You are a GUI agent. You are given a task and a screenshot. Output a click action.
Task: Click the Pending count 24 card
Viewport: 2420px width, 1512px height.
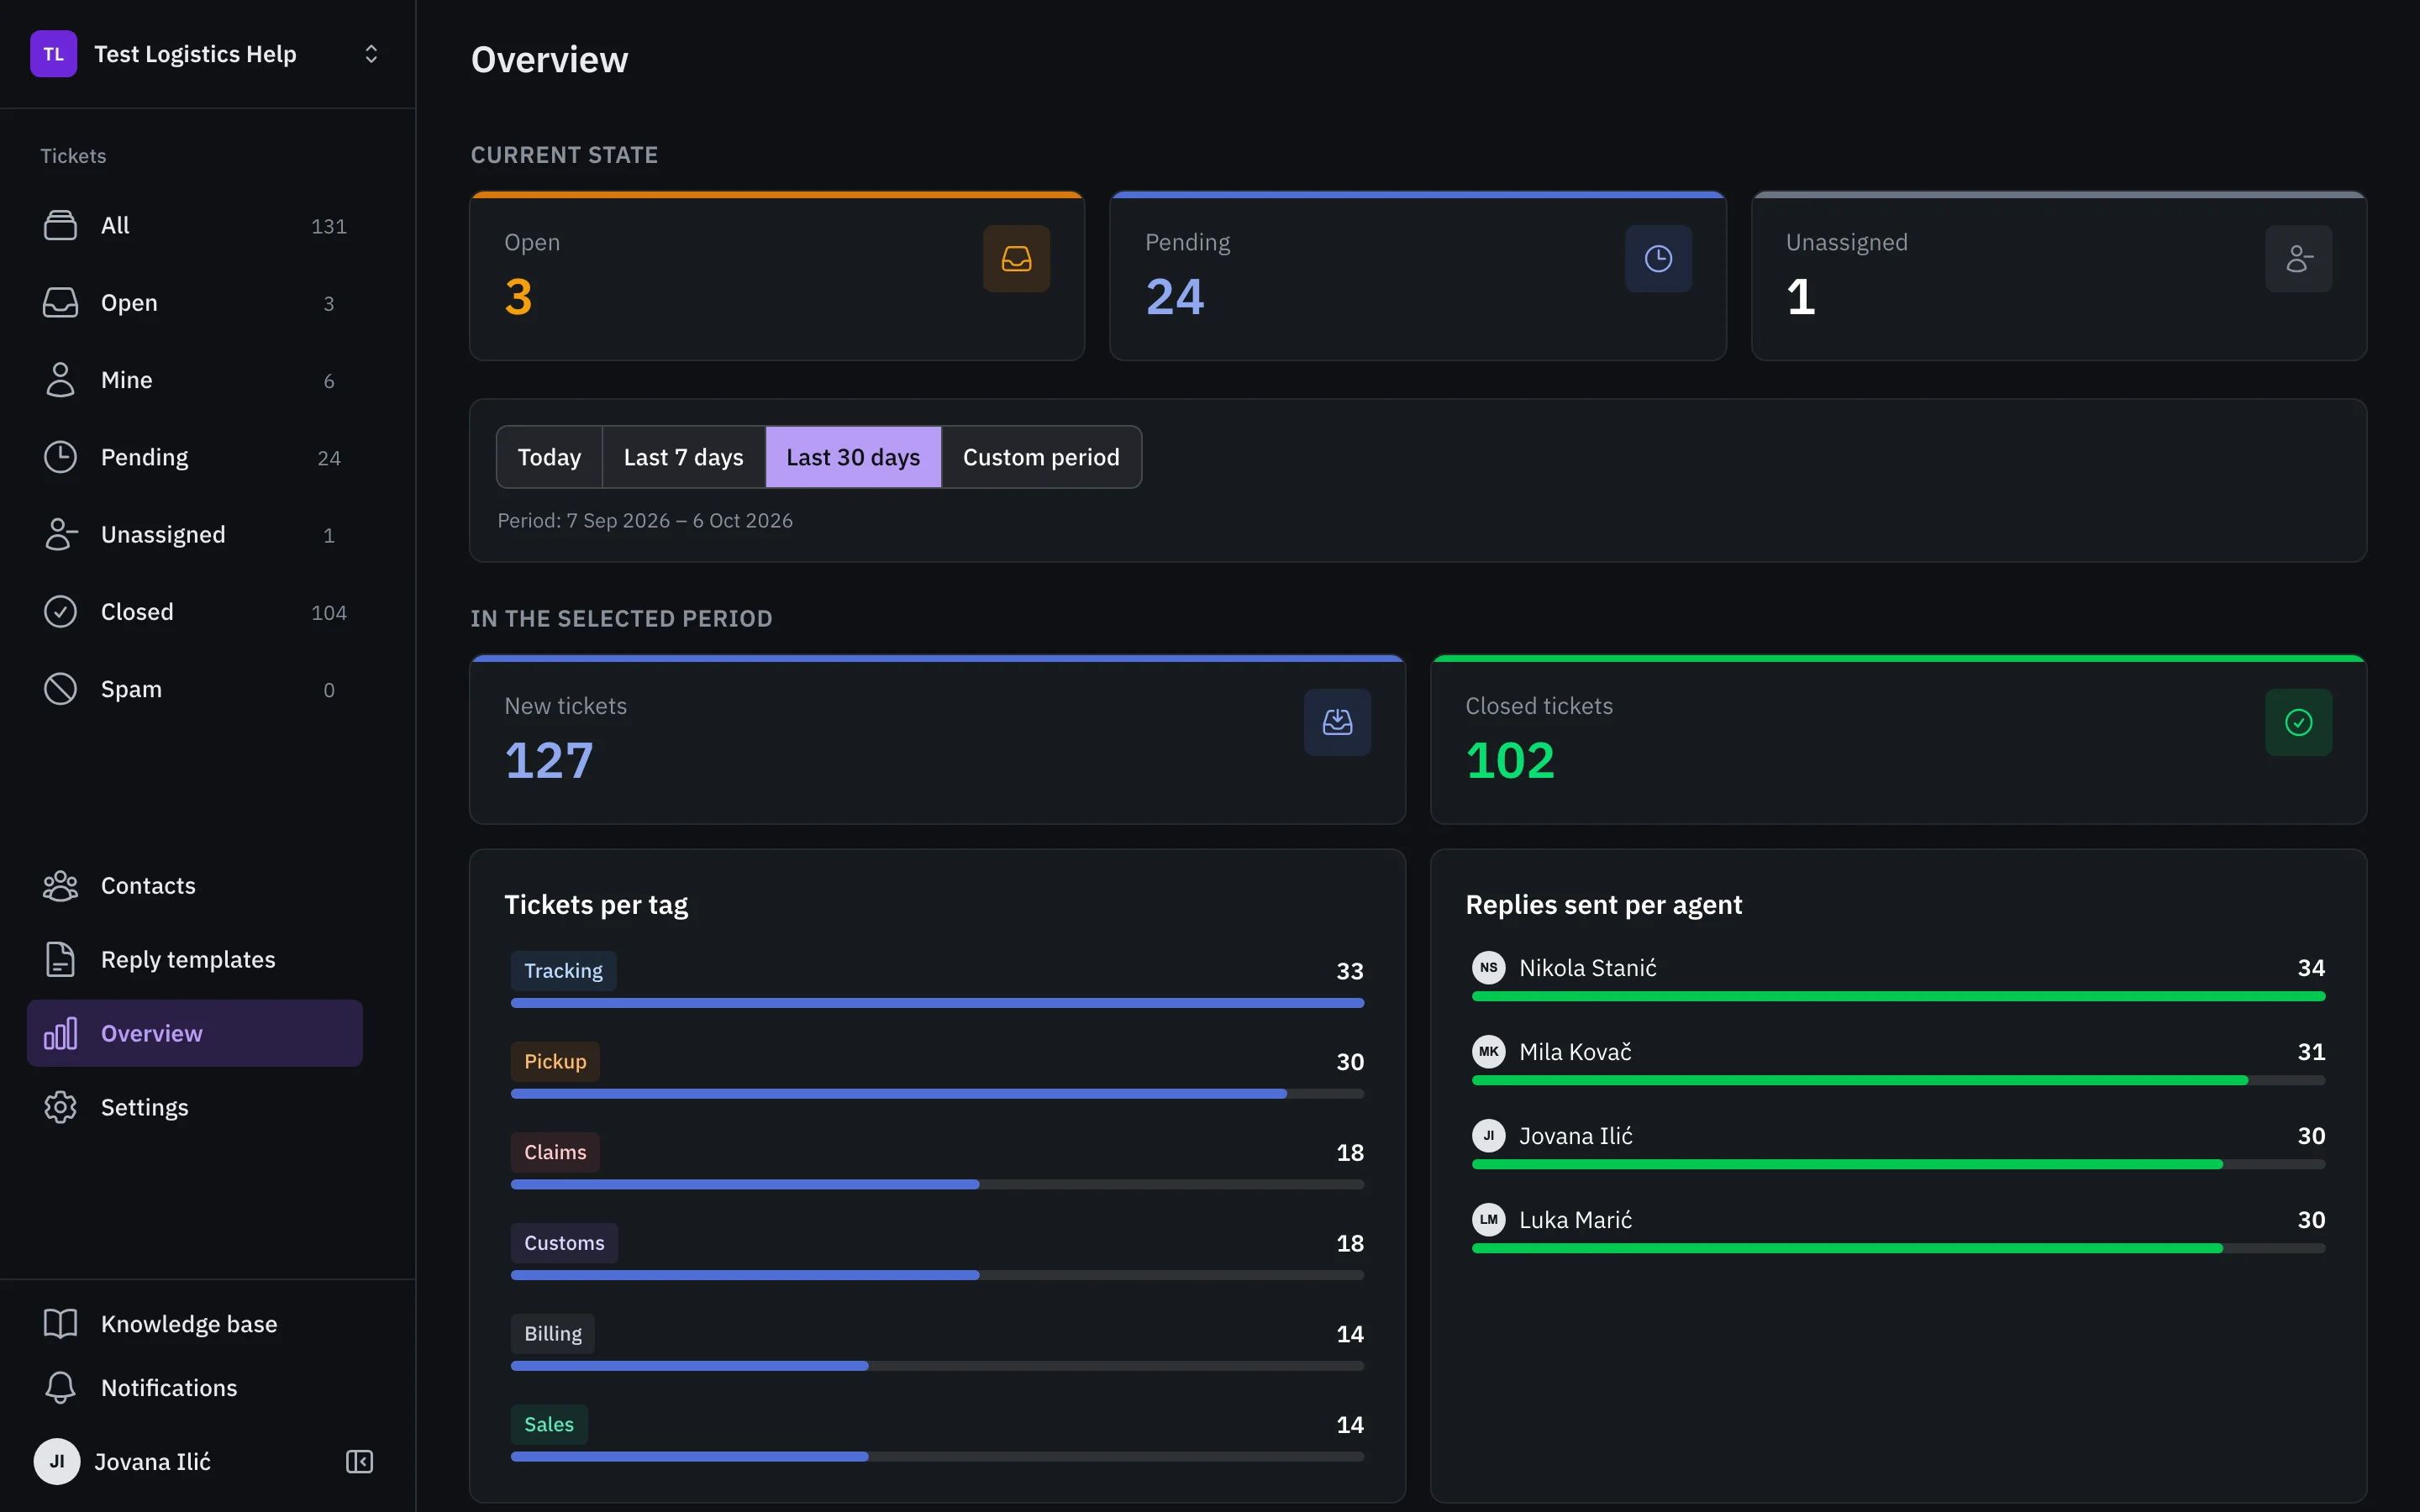(1418, 276)
